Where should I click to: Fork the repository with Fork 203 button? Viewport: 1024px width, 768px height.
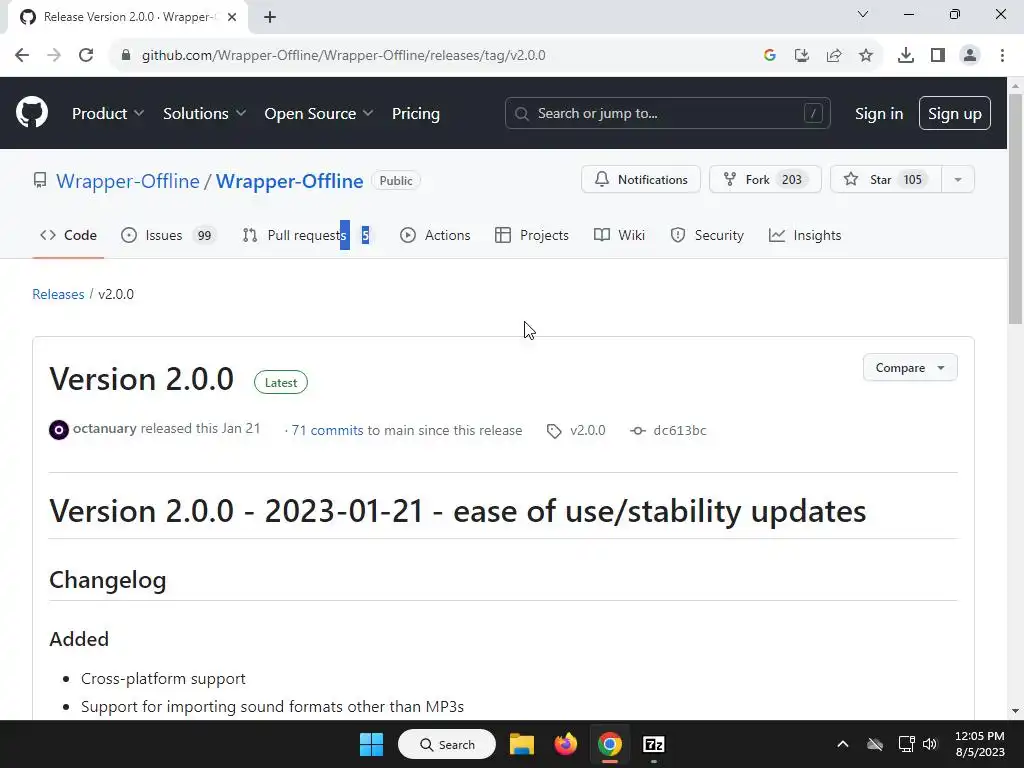(765, 180)
